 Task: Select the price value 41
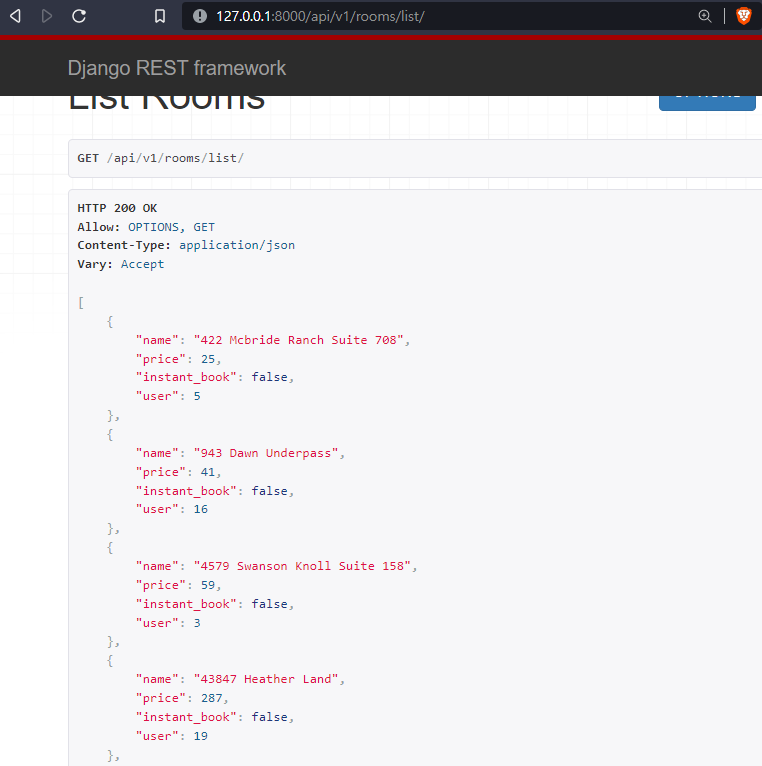click(x=208, y=472)
